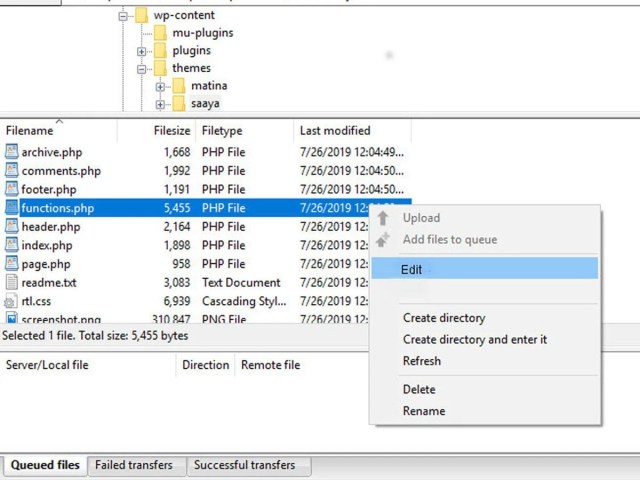Collapse the themes tree node
Image resolution: width=640 pixels, height=480 pixels.
coord(142,69)
